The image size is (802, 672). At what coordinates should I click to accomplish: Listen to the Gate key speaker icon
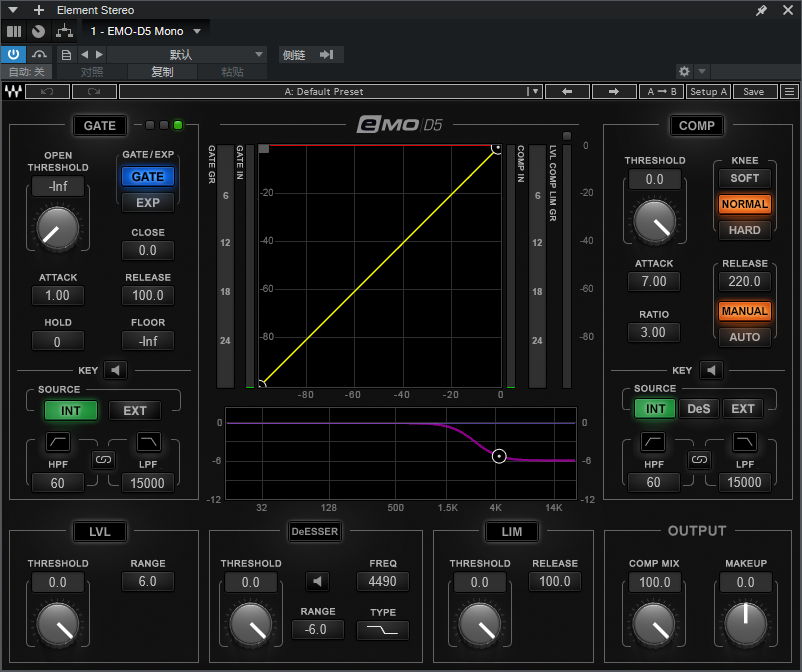116,370
